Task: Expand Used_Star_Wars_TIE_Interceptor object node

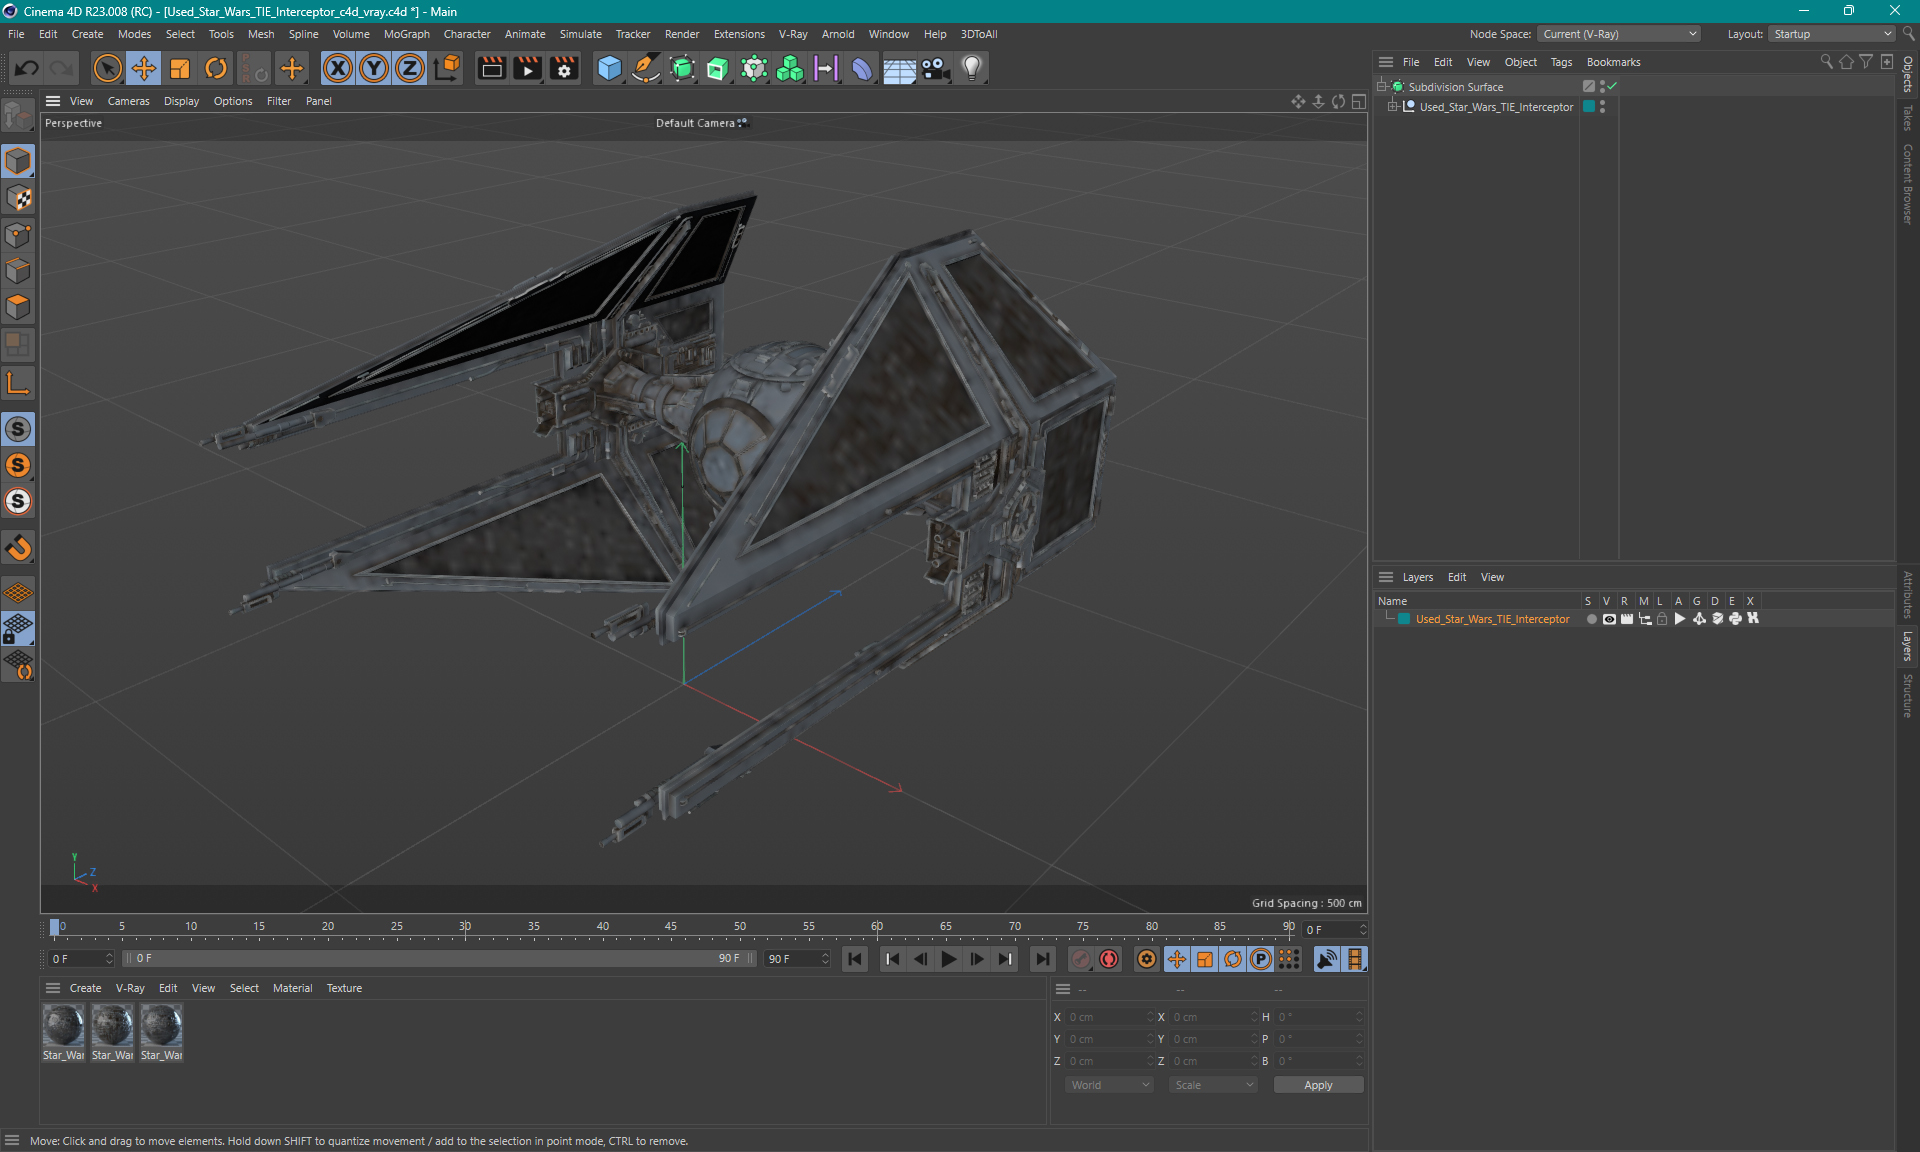Action: [x=1393, y=107]
